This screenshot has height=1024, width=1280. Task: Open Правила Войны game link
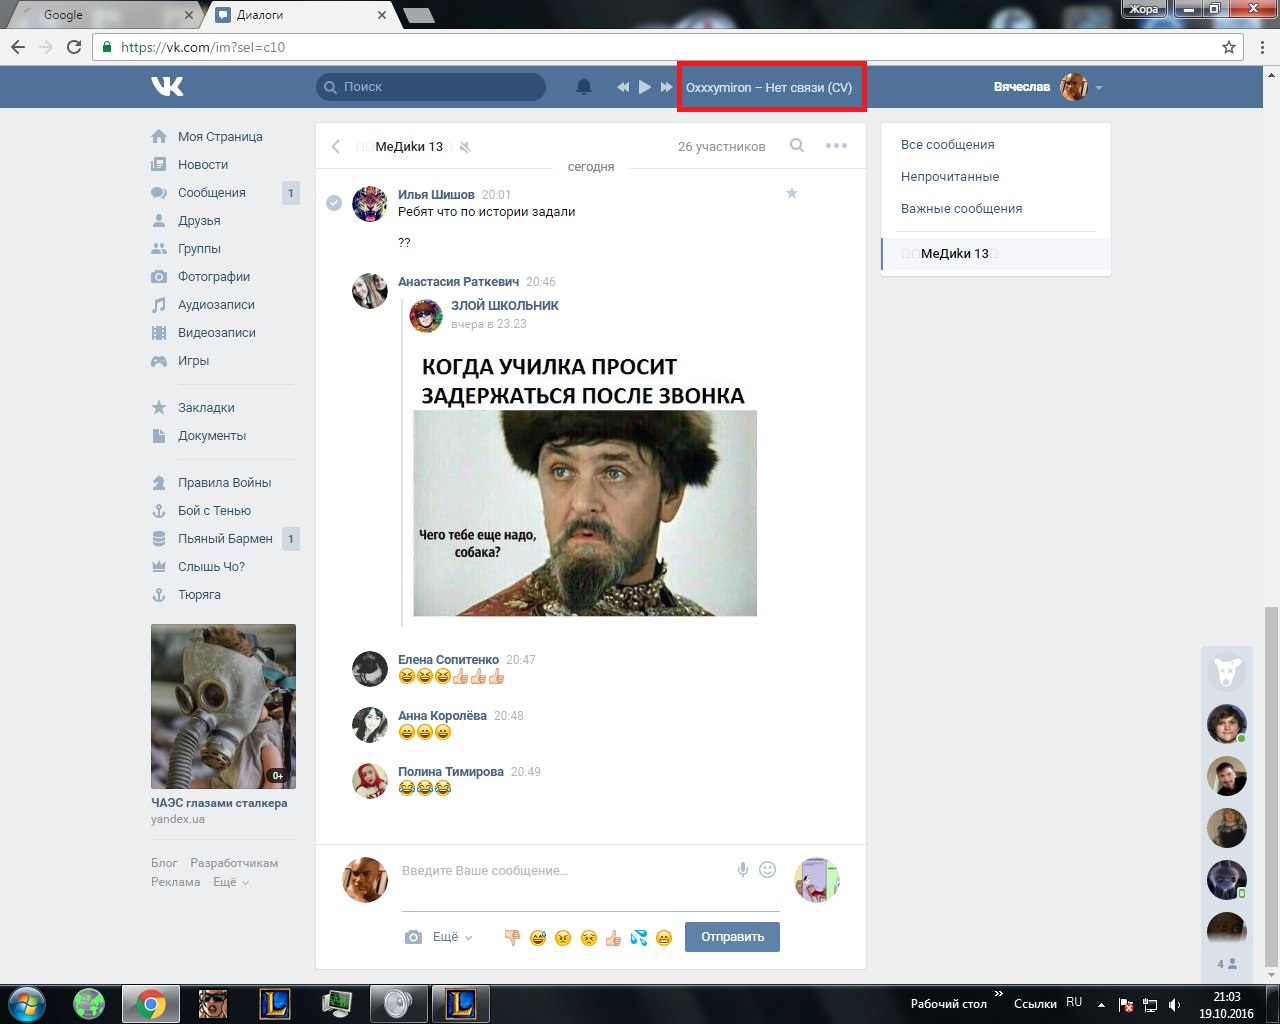(225, 482)
